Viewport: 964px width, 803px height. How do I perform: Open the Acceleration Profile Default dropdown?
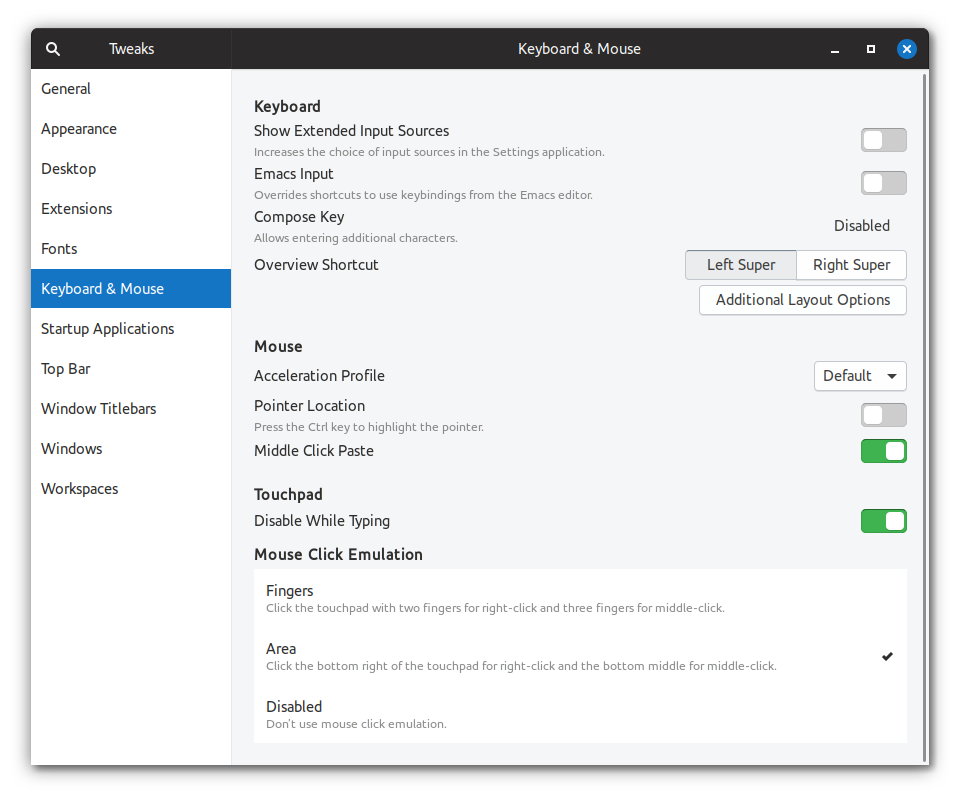click(860, 376)
